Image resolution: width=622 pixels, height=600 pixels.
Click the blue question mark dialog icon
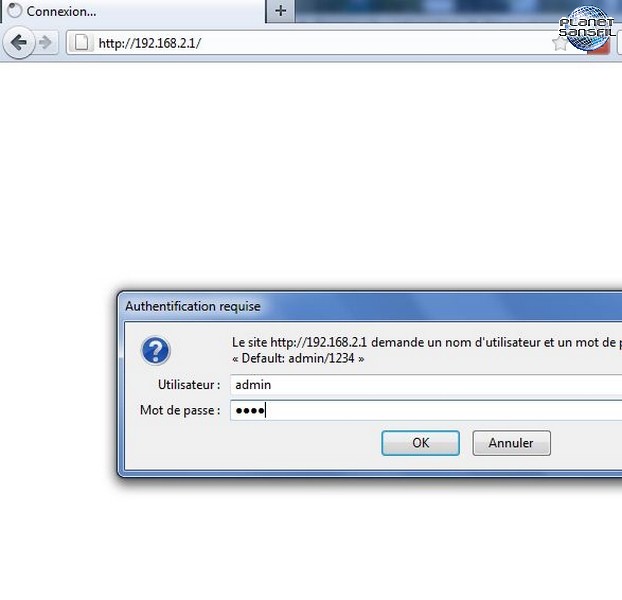pos(156,351)
